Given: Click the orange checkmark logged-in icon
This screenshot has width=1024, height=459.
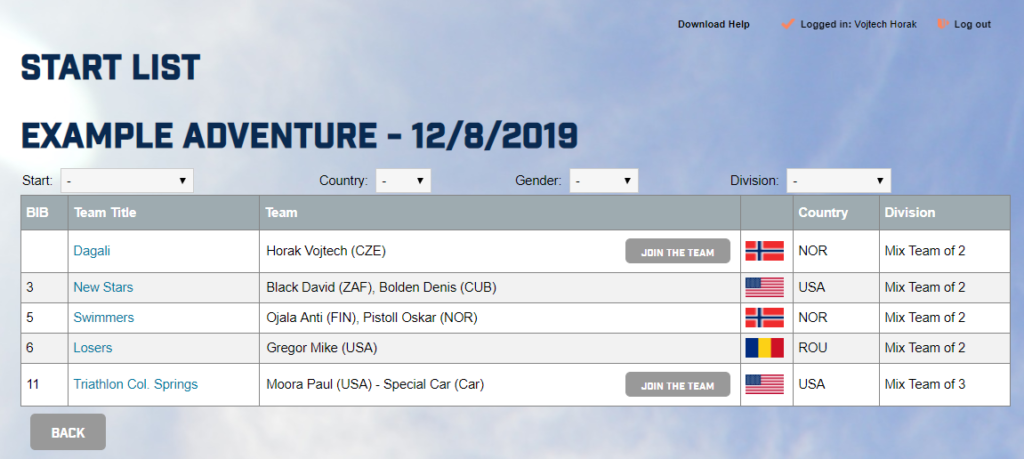Looking at the screenshot, I should pos(787,24).
